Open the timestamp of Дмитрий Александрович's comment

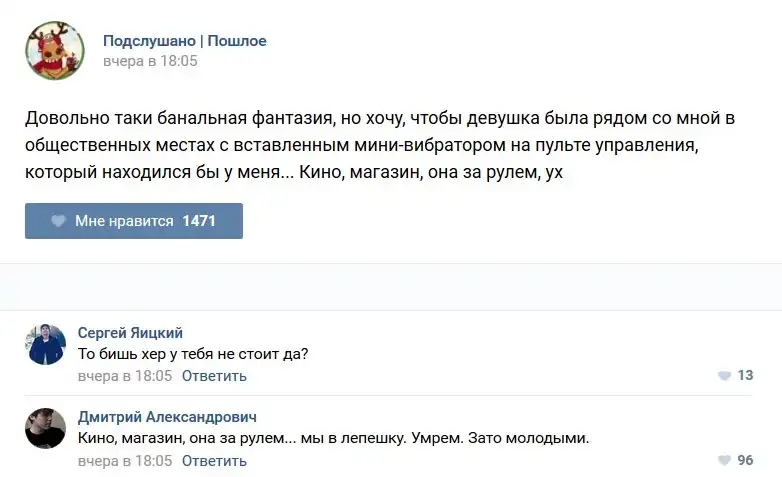tap(125, 461)
